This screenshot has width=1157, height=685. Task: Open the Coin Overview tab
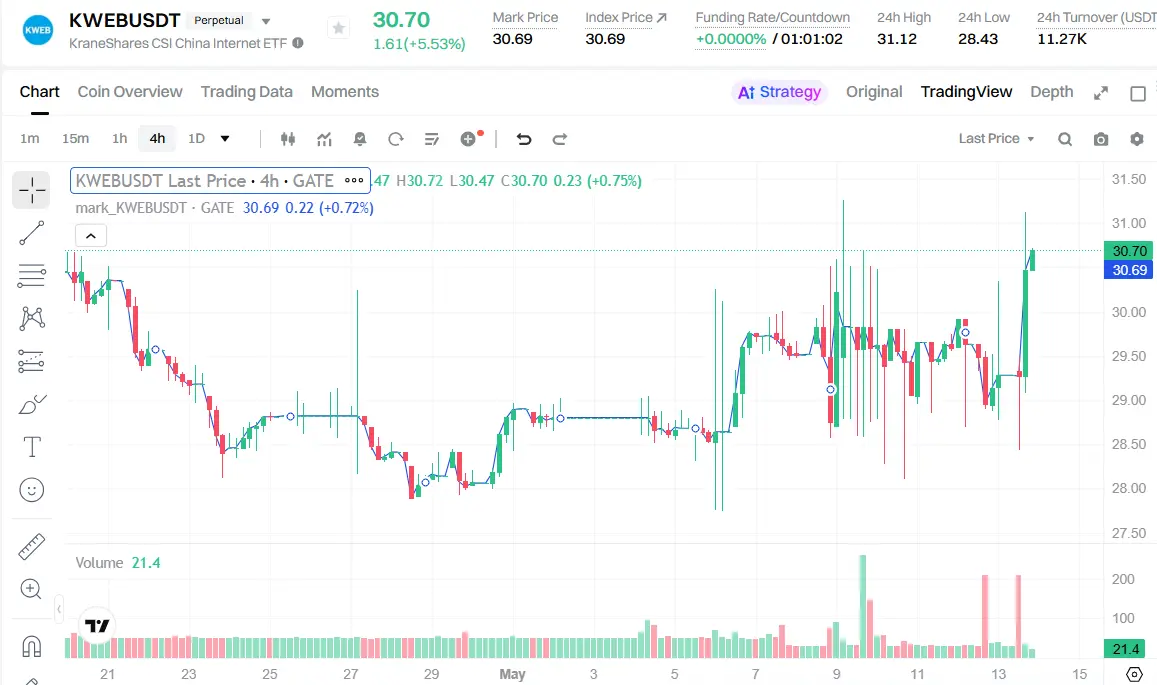[x=130, y=92]
